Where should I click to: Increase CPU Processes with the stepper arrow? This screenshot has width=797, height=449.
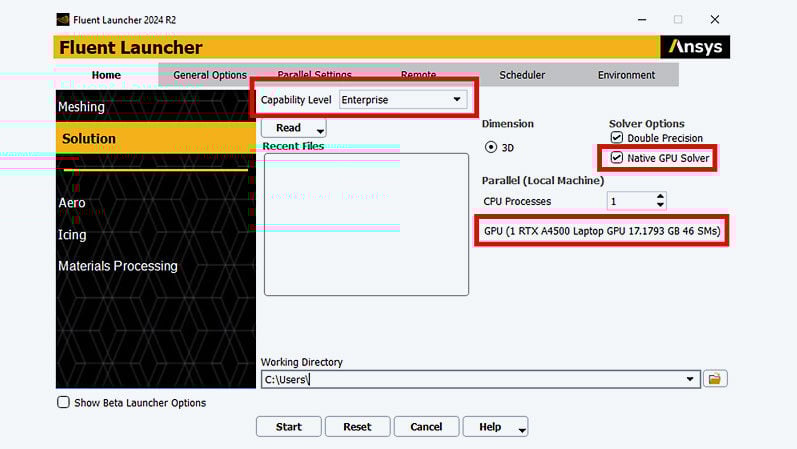660,197
